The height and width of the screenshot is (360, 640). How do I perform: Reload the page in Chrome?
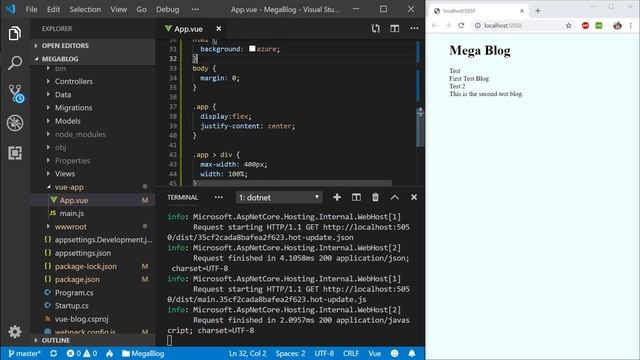click(x=461, y=25)
